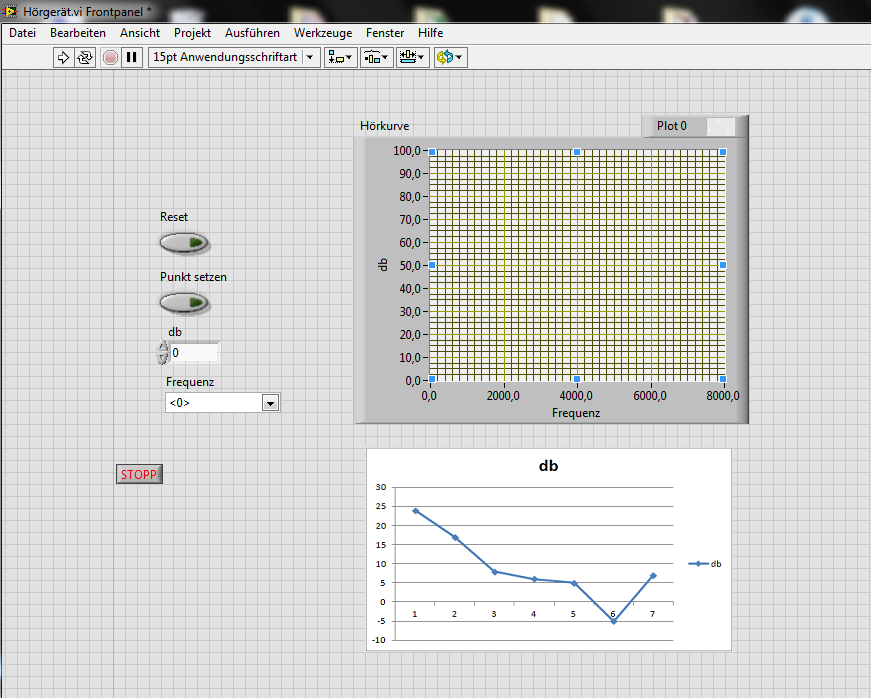Click the 4000,0 x-axis tick label
The height and width of the screenshot is (698, 871).
coord(576,396)
